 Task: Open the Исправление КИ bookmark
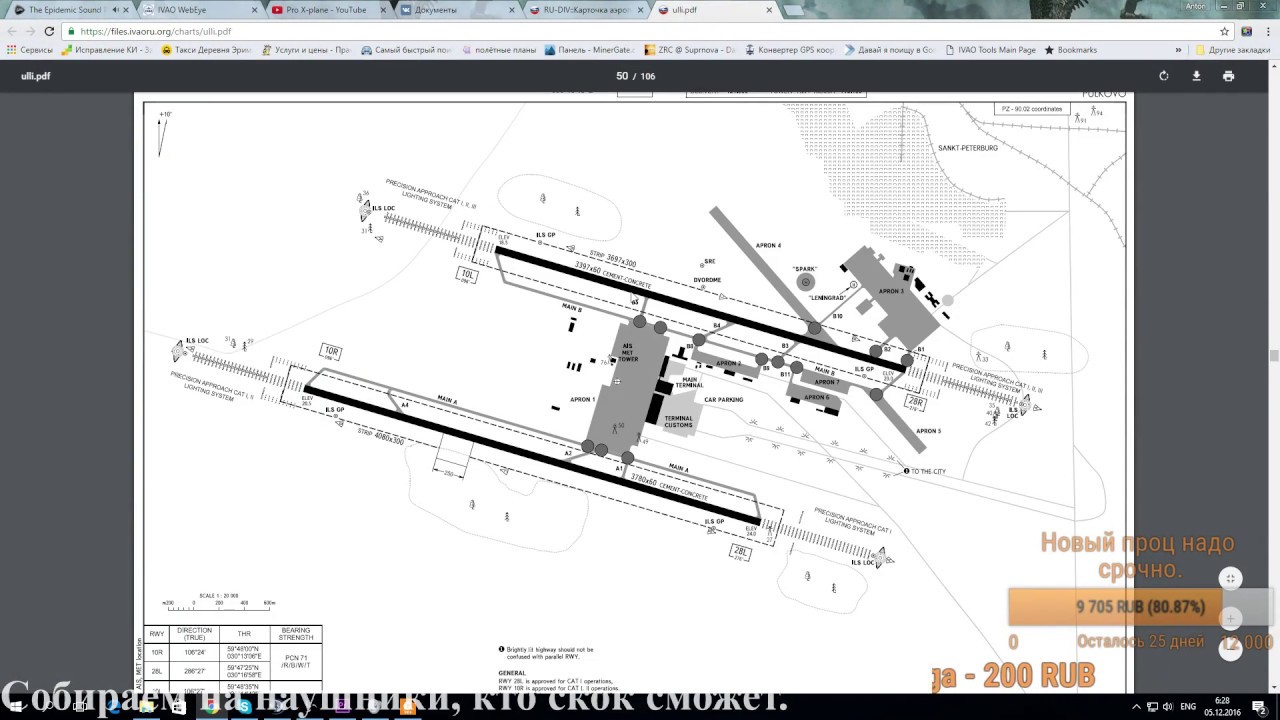(x=106, y=50)
